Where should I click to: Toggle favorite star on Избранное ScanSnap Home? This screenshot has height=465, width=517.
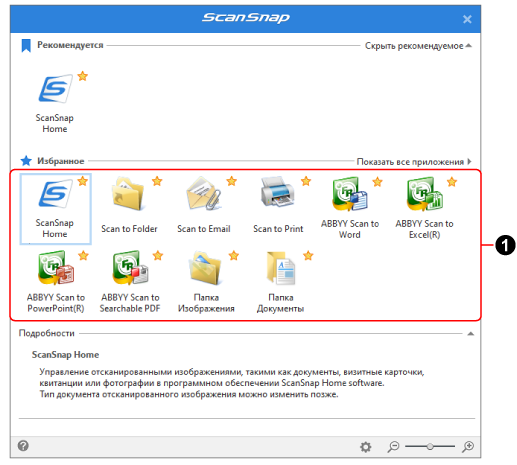pos(83,181)
